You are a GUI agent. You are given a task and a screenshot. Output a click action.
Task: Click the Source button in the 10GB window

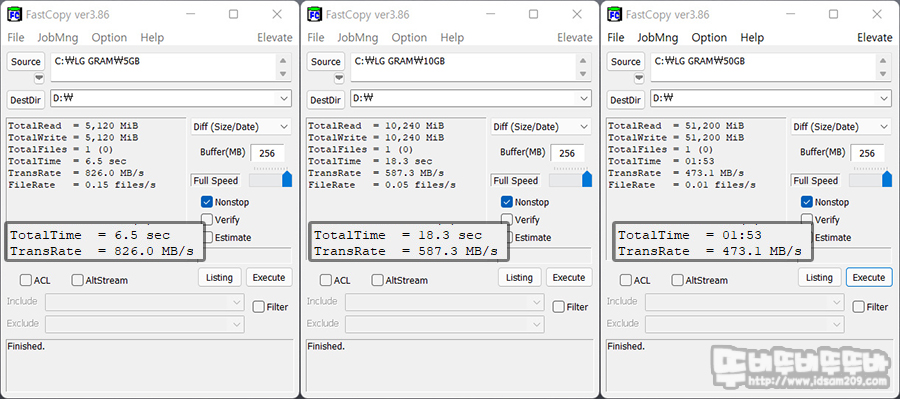point(326,61)
